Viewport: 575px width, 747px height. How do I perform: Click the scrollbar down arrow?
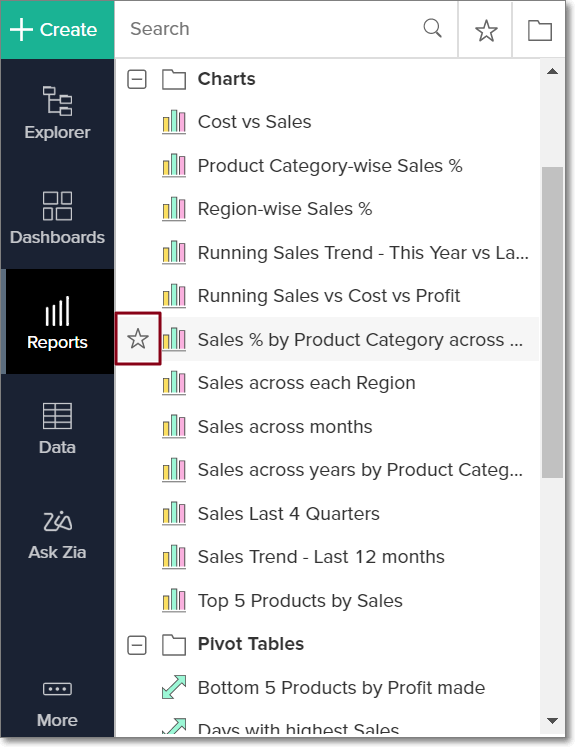tap(553, 721)
